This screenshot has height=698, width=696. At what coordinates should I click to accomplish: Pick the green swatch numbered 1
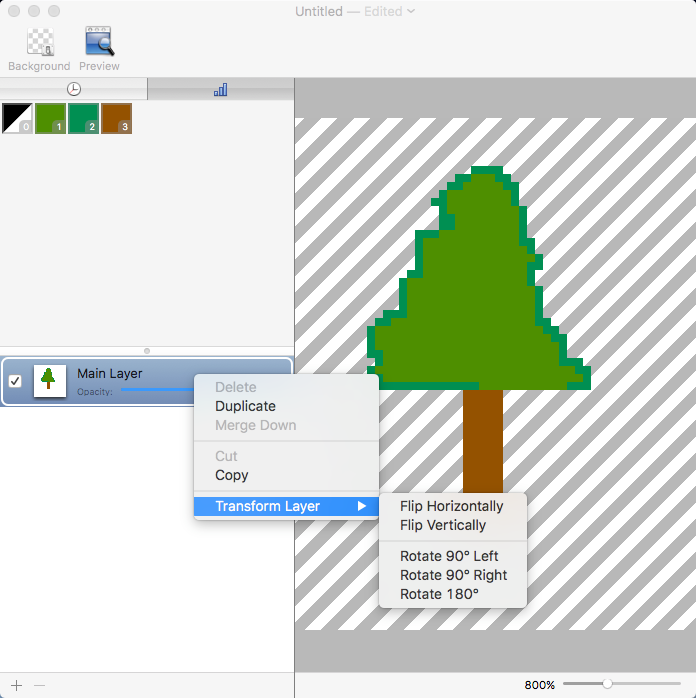pyautogui.click(x=50, y=118)
